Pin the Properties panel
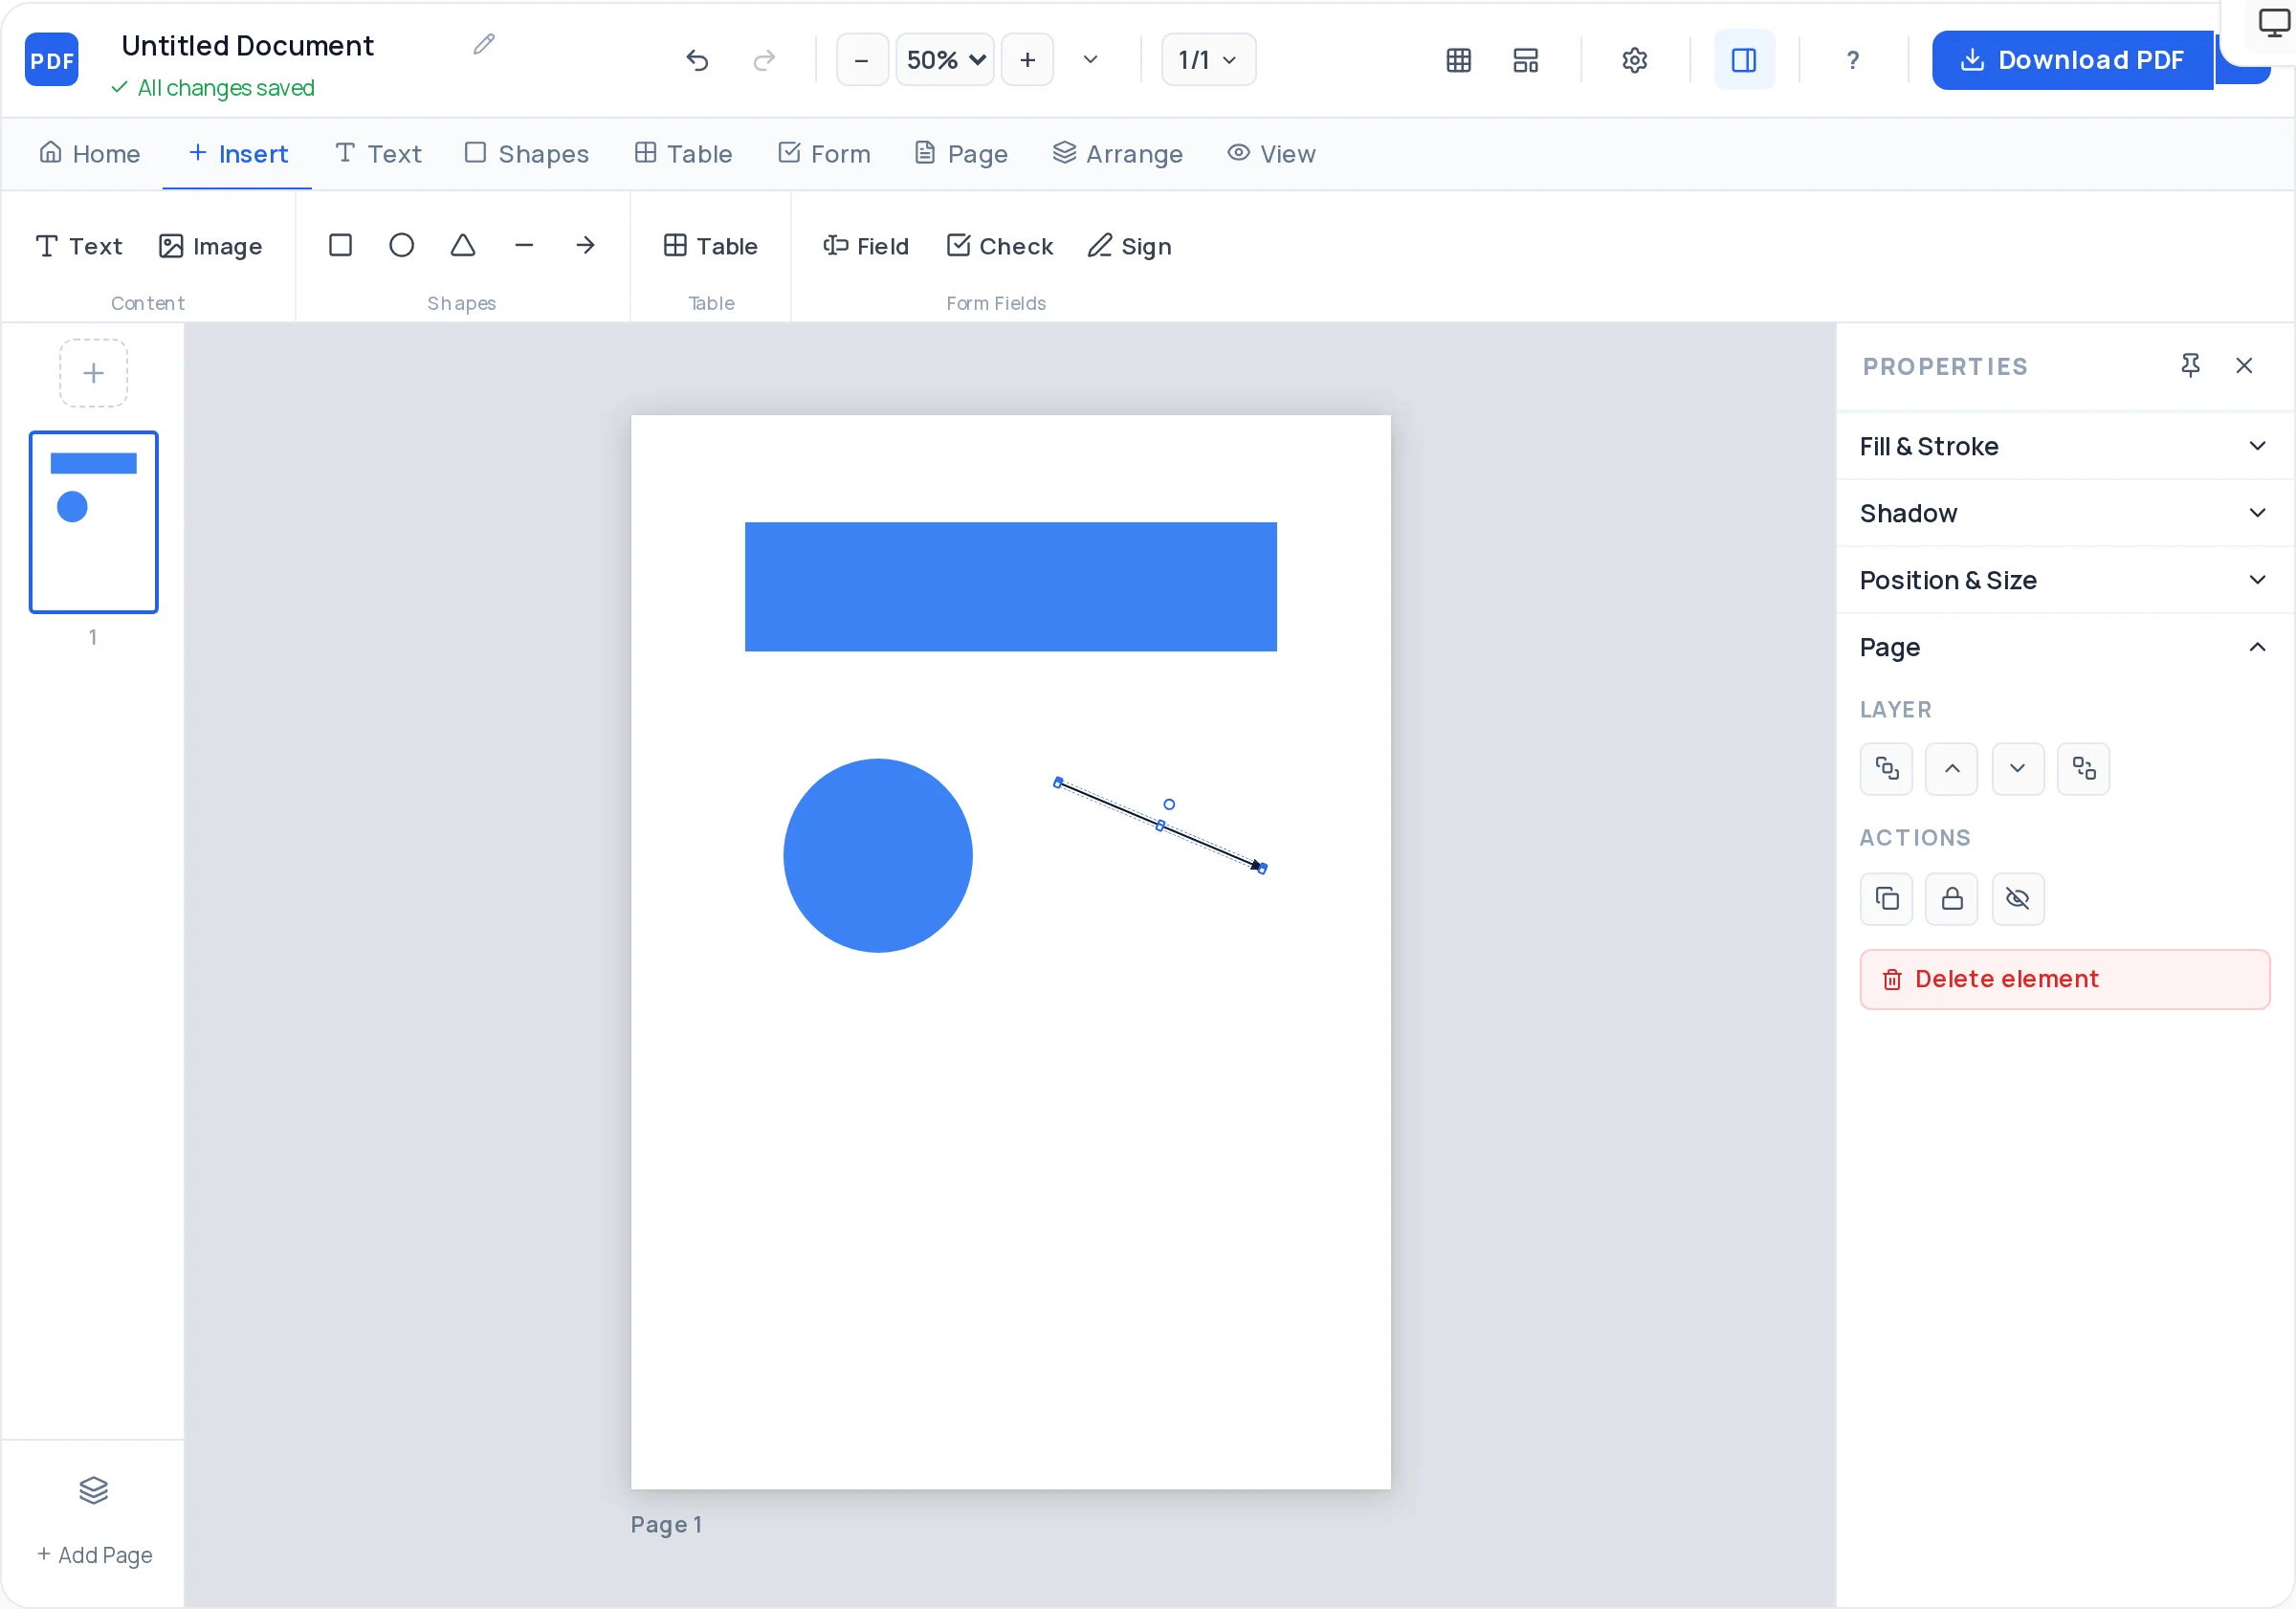This screenshot has width=2296, height=1609. coord(2190,366)
